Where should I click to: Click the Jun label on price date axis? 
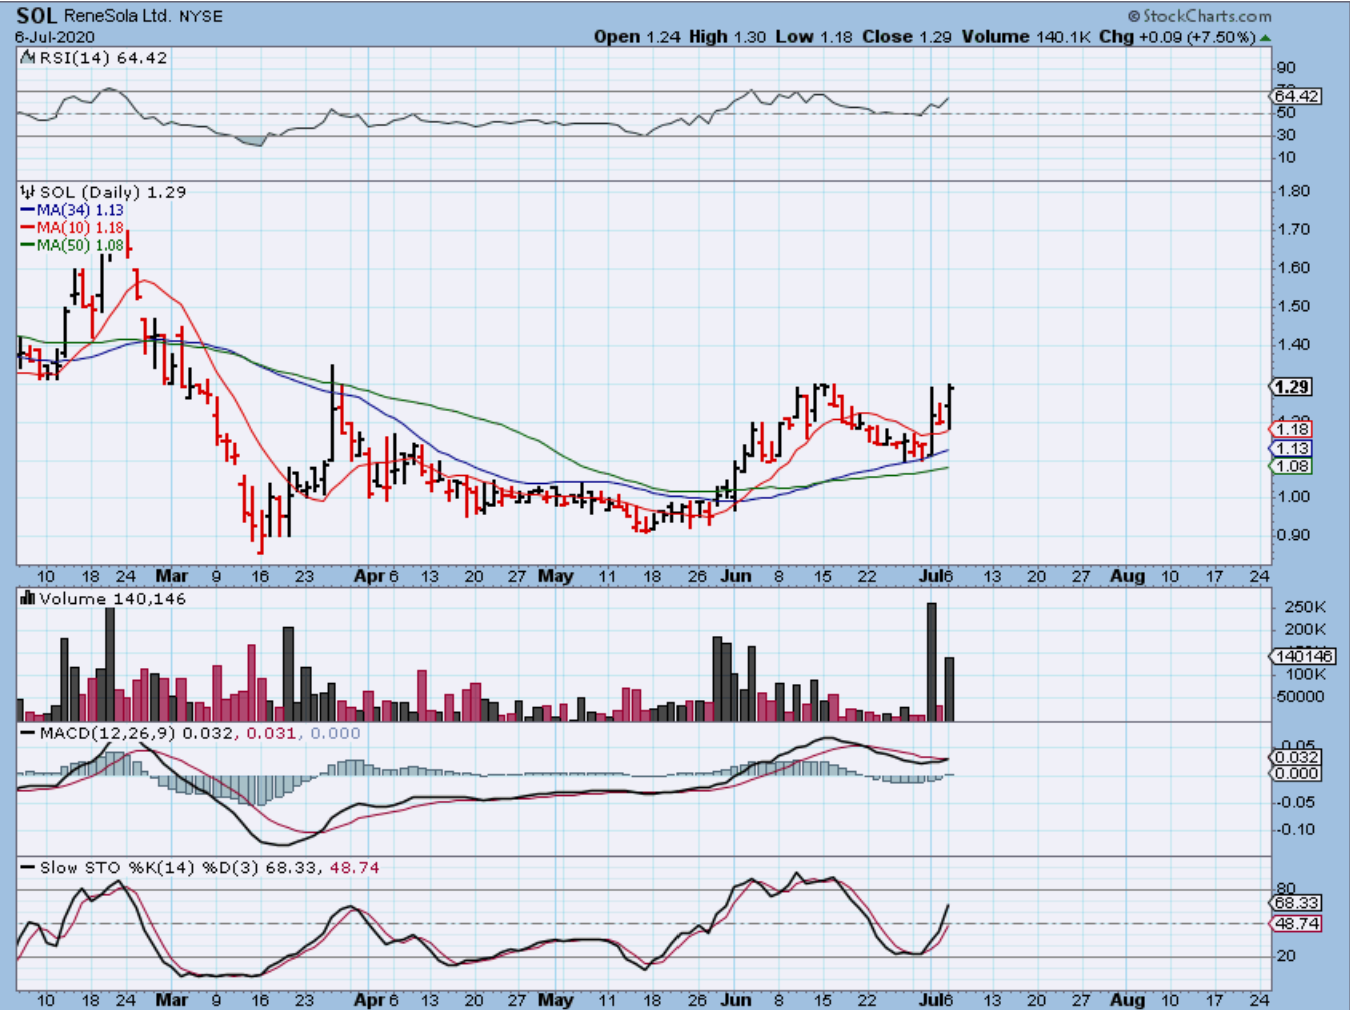[x=736, y=576]
